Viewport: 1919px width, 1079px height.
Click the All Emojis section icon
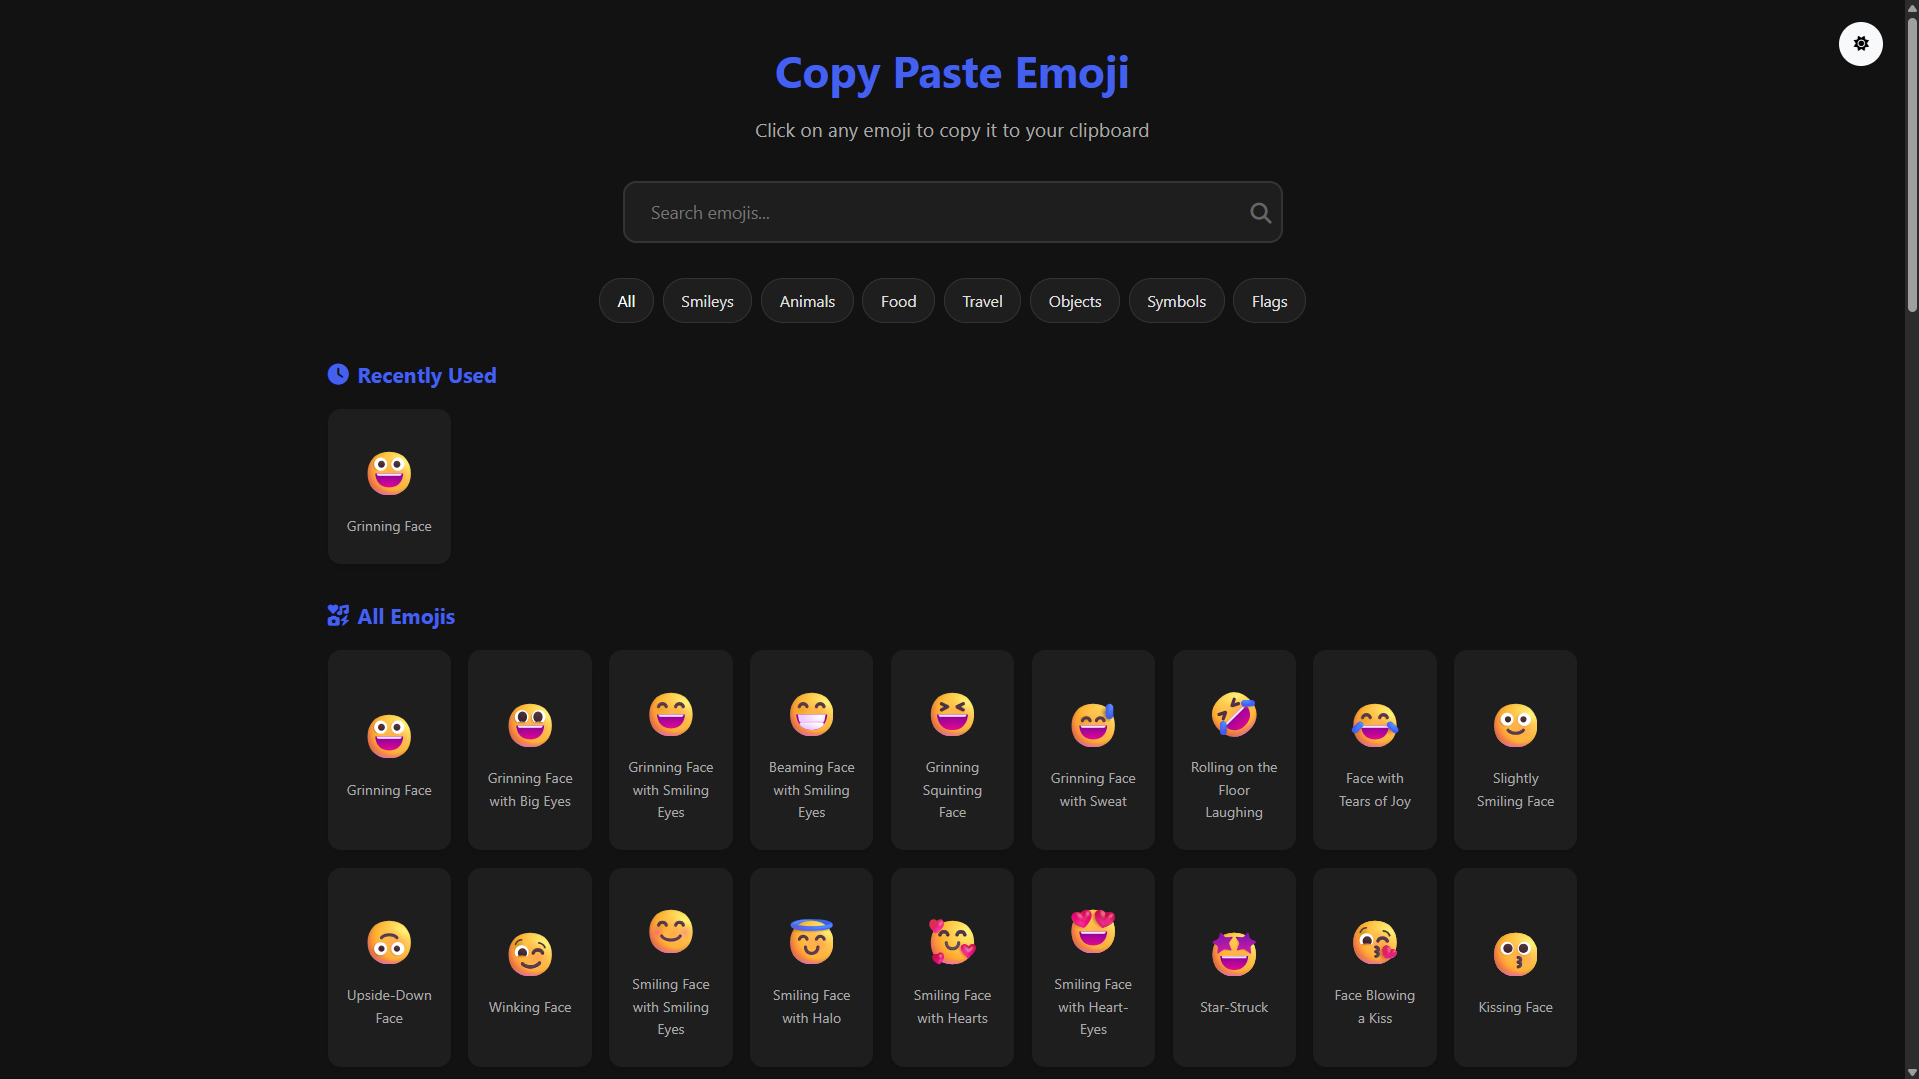click(338, 615)
